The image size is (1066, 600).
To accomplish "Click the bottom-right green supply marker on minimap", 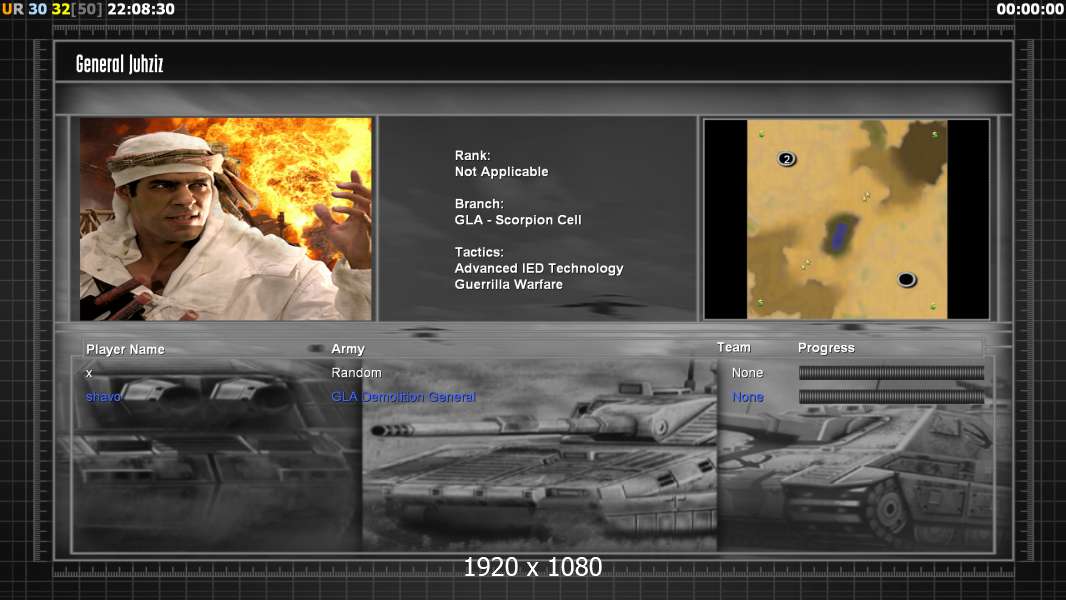I will coord(933,306).
